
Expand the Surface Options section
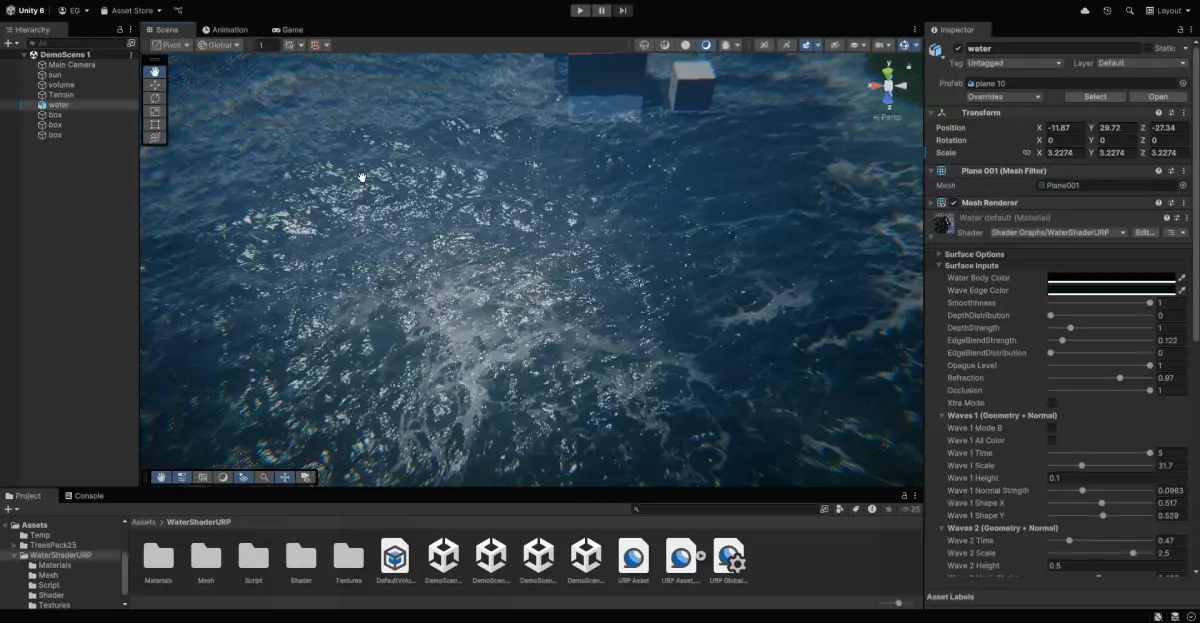pos(940,254)
